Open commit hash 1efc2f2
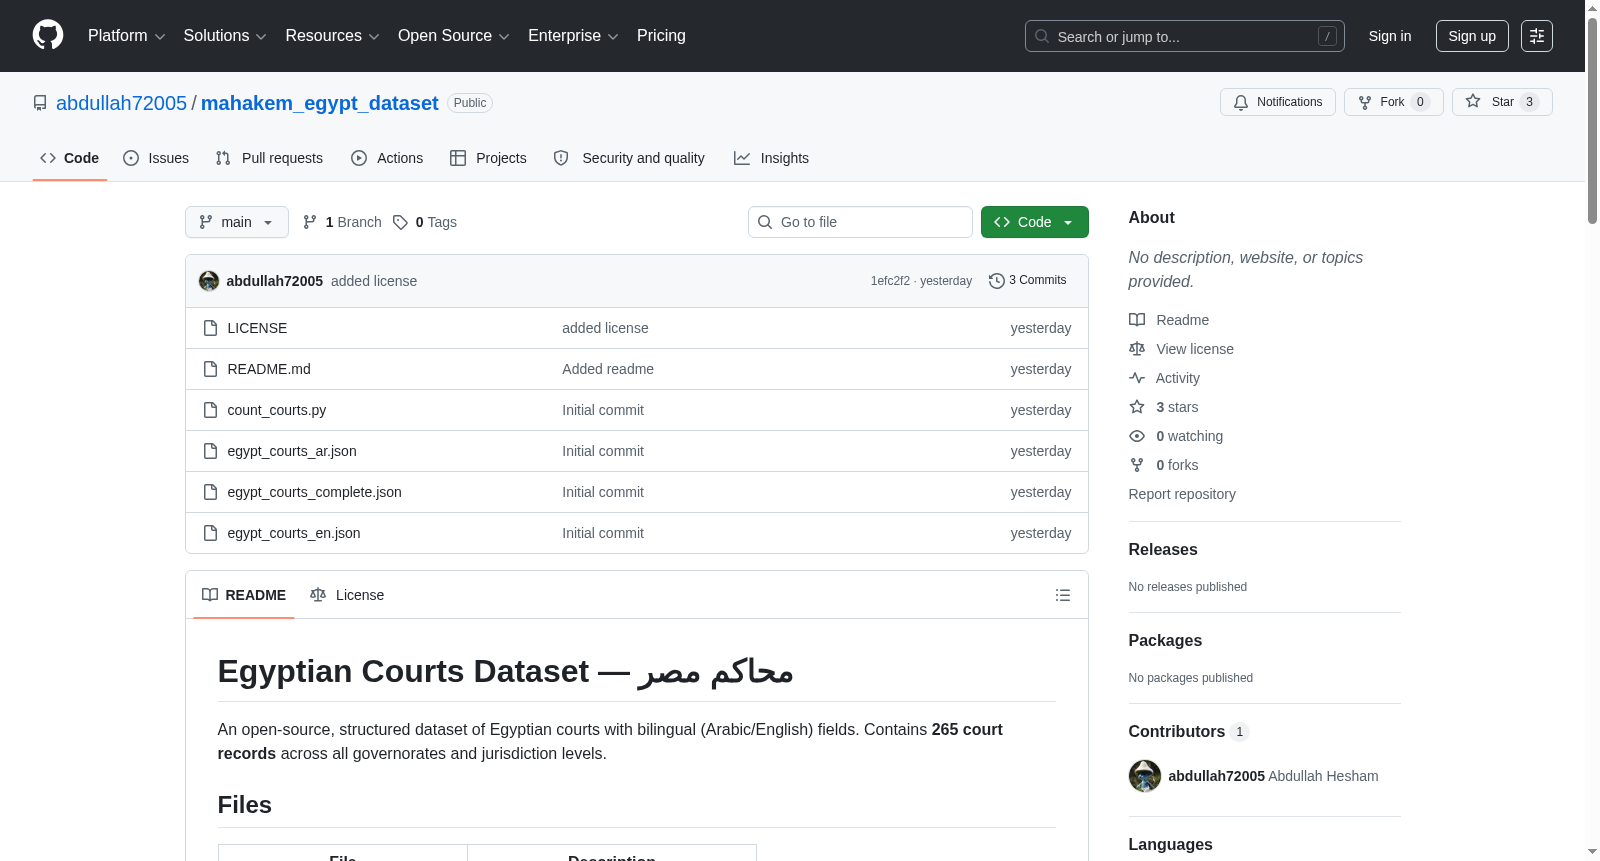Screen dimensions: 1600x861 click(890, 281)
